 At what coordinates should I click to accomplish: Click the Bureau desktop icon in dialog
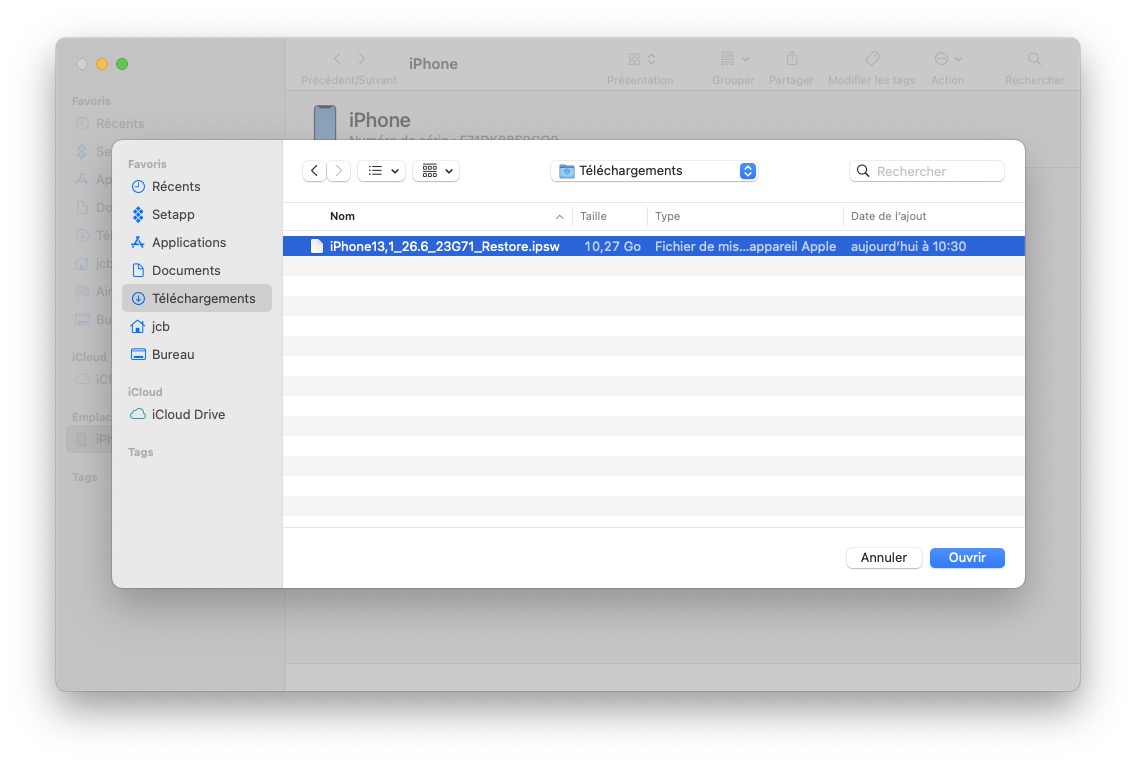[x=138, y=354]
